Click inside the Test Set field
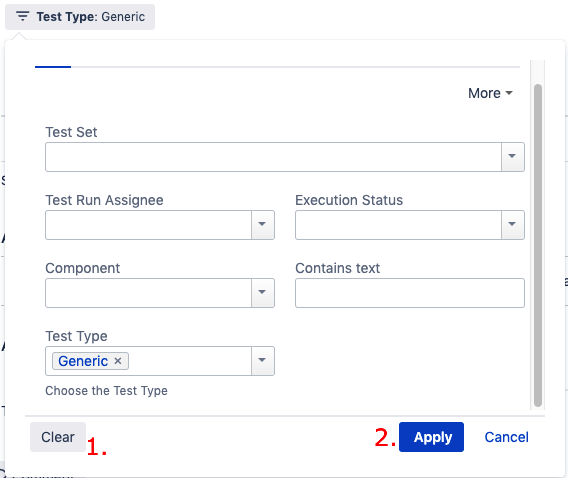568x478 pixels. [273, 157]
